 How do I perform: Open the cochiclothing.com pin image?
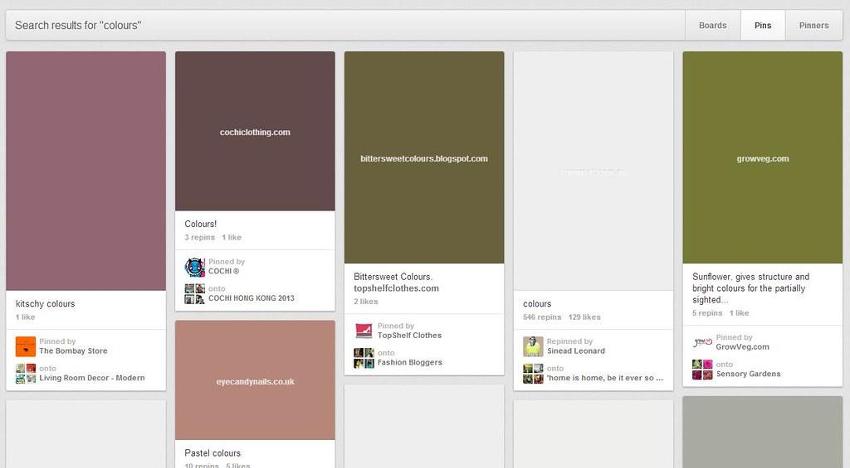(x=255, y=131)
